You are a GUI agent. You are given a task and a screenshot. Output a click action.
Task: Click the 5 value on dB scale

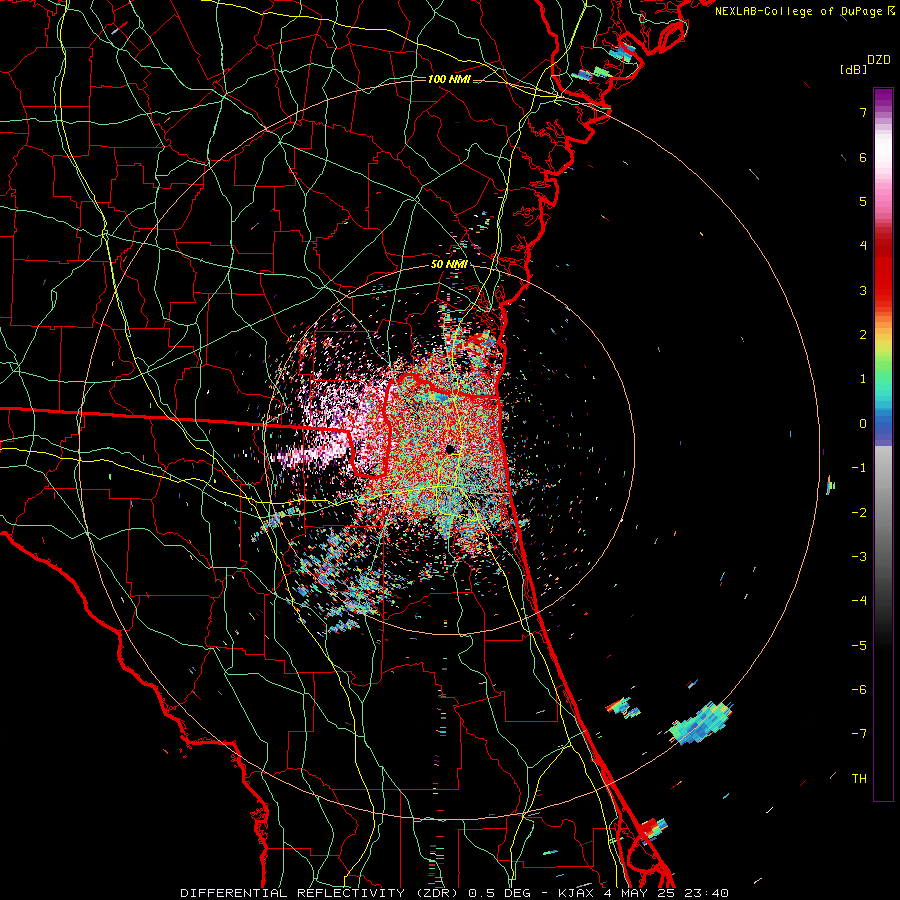(x=863, y=201)
